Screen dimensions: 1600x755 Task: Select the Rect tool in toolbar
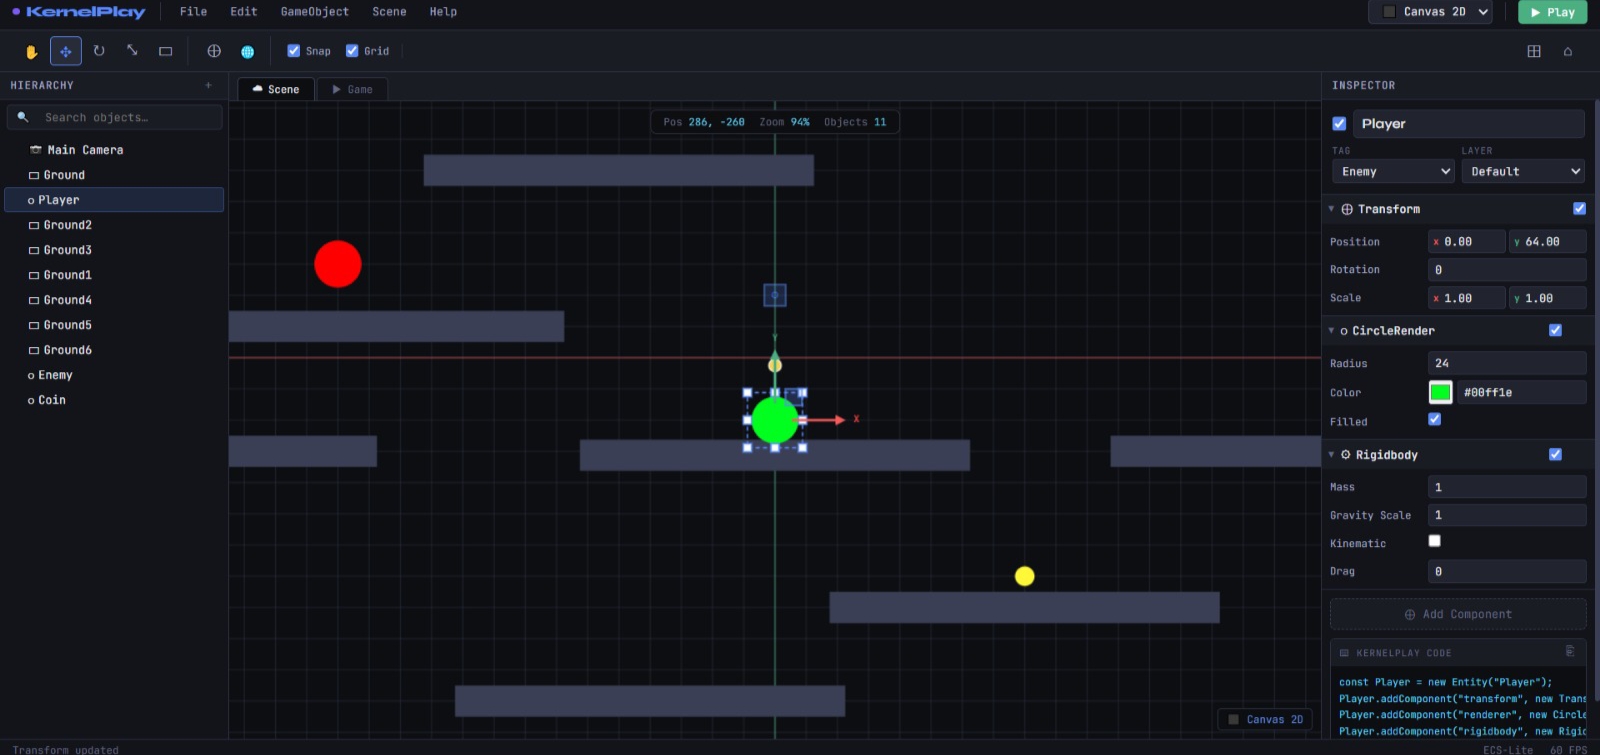tap(166, 51)
